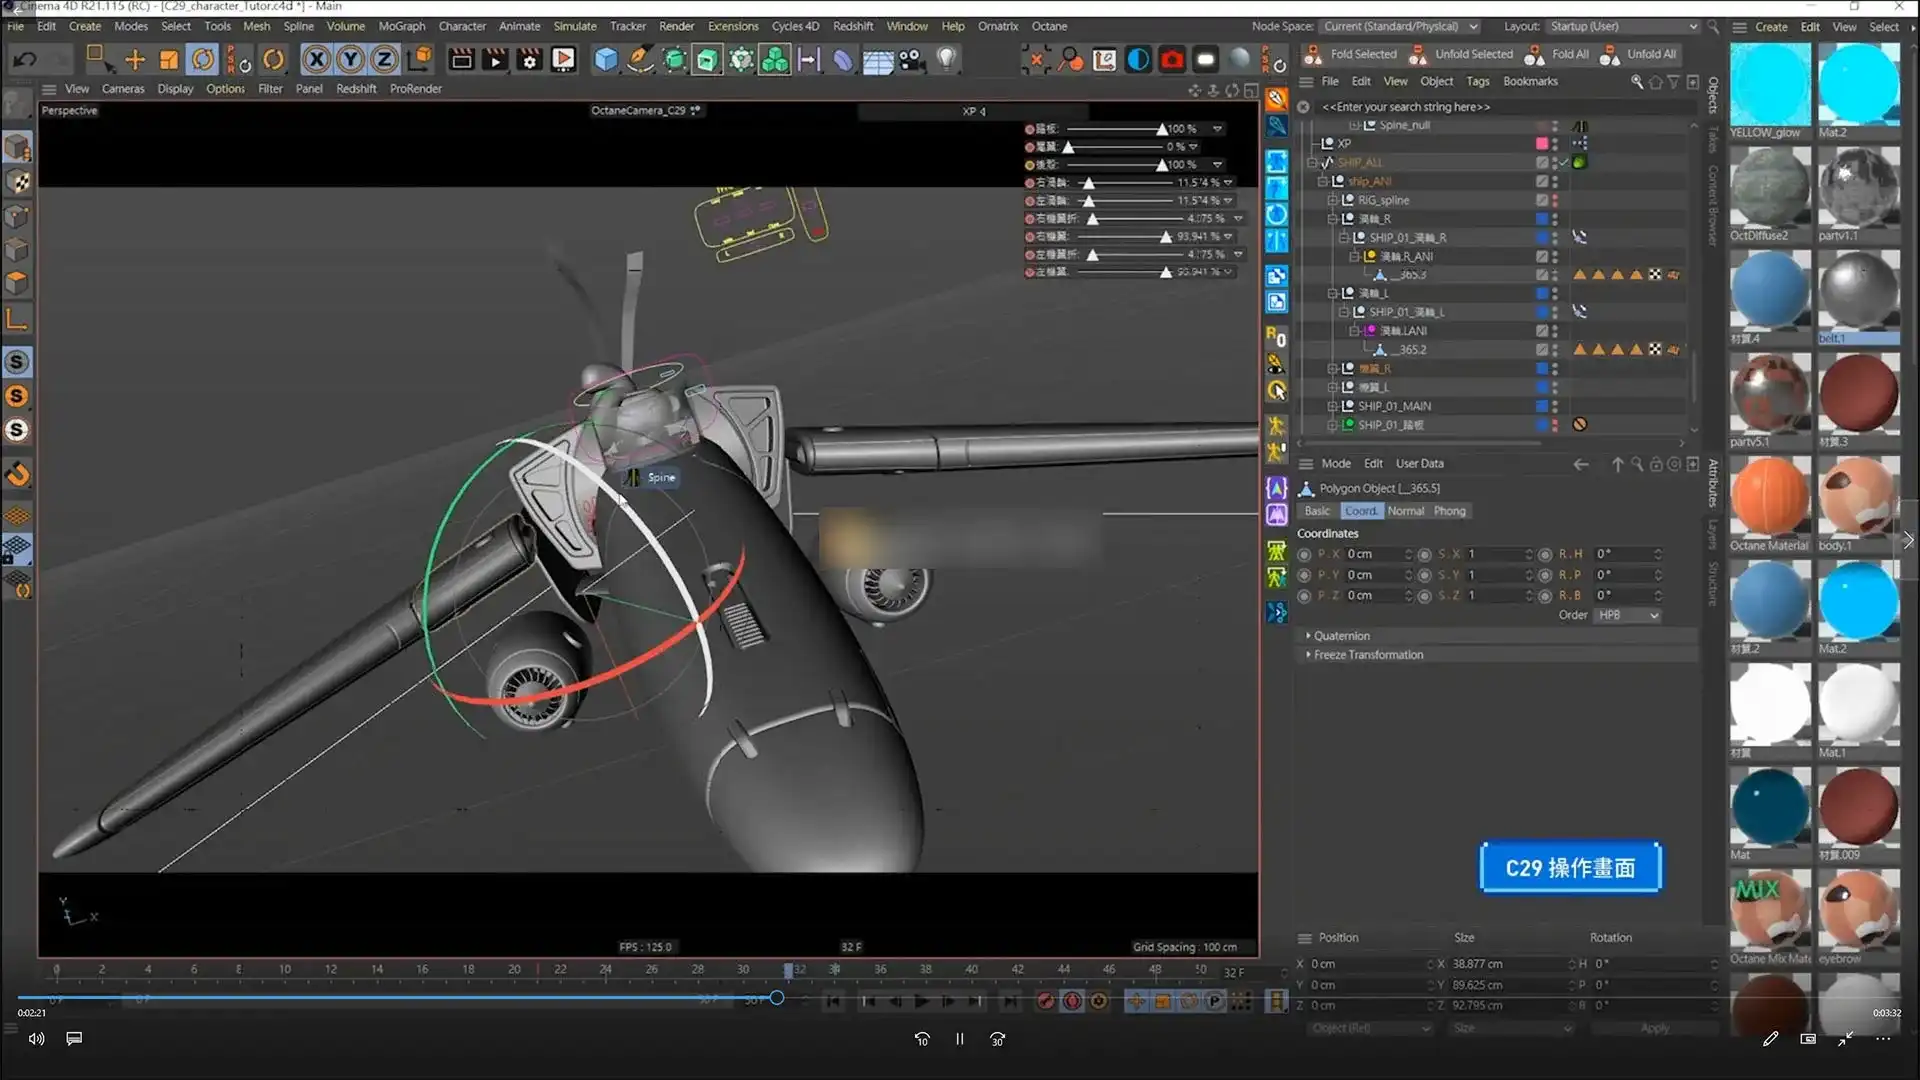Click the Fold All button
This screenshot has height=1080, width=1920.
tap(1570, 54)
